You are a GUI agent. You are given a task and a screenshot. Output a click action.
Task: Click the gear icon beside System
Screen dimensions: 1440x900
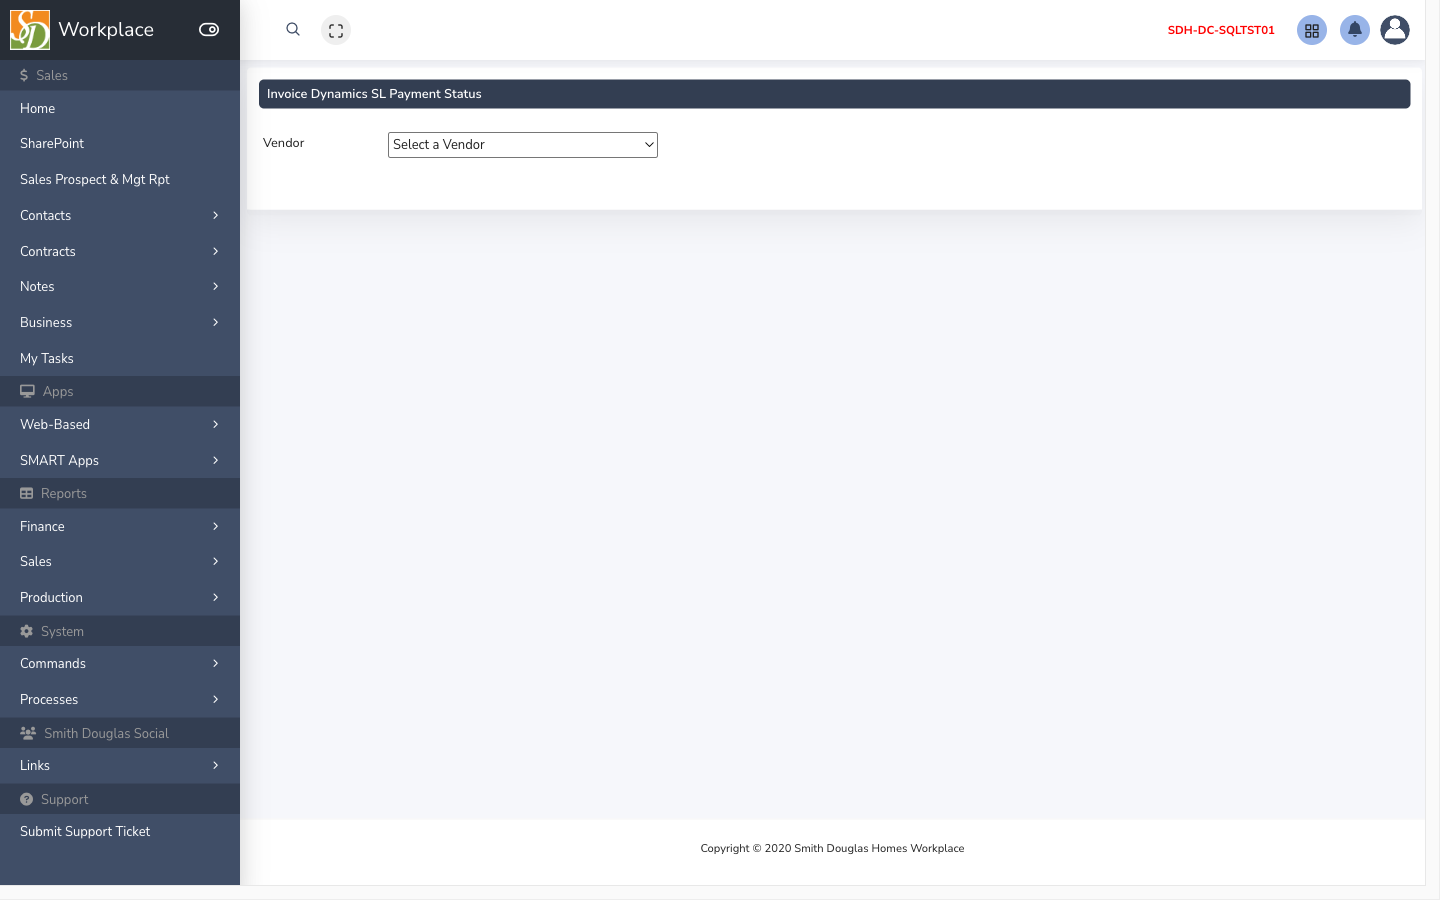point(27,631)
